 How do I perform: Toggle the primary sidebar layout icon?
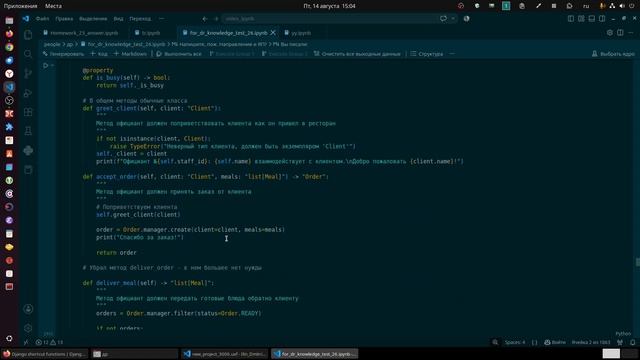[571, 19]
